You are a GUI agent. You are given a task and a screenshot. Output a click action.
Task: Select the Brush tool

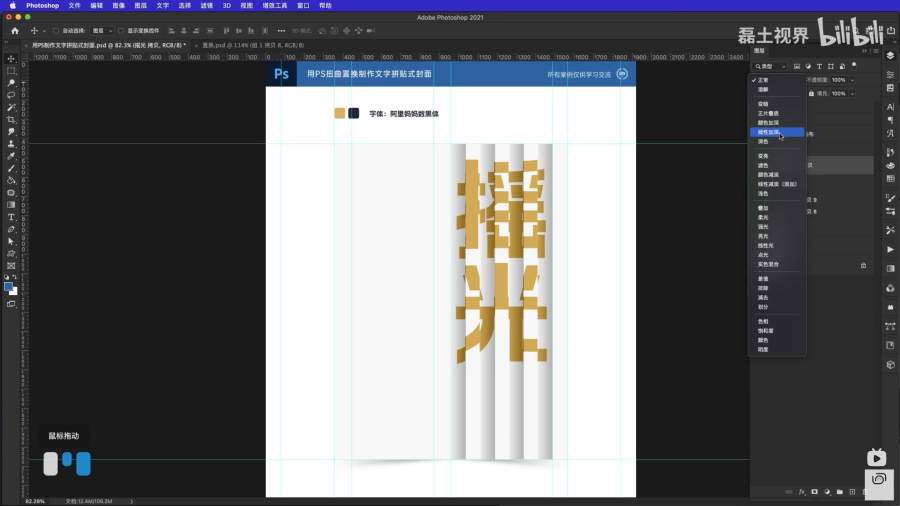click(11, 168)
